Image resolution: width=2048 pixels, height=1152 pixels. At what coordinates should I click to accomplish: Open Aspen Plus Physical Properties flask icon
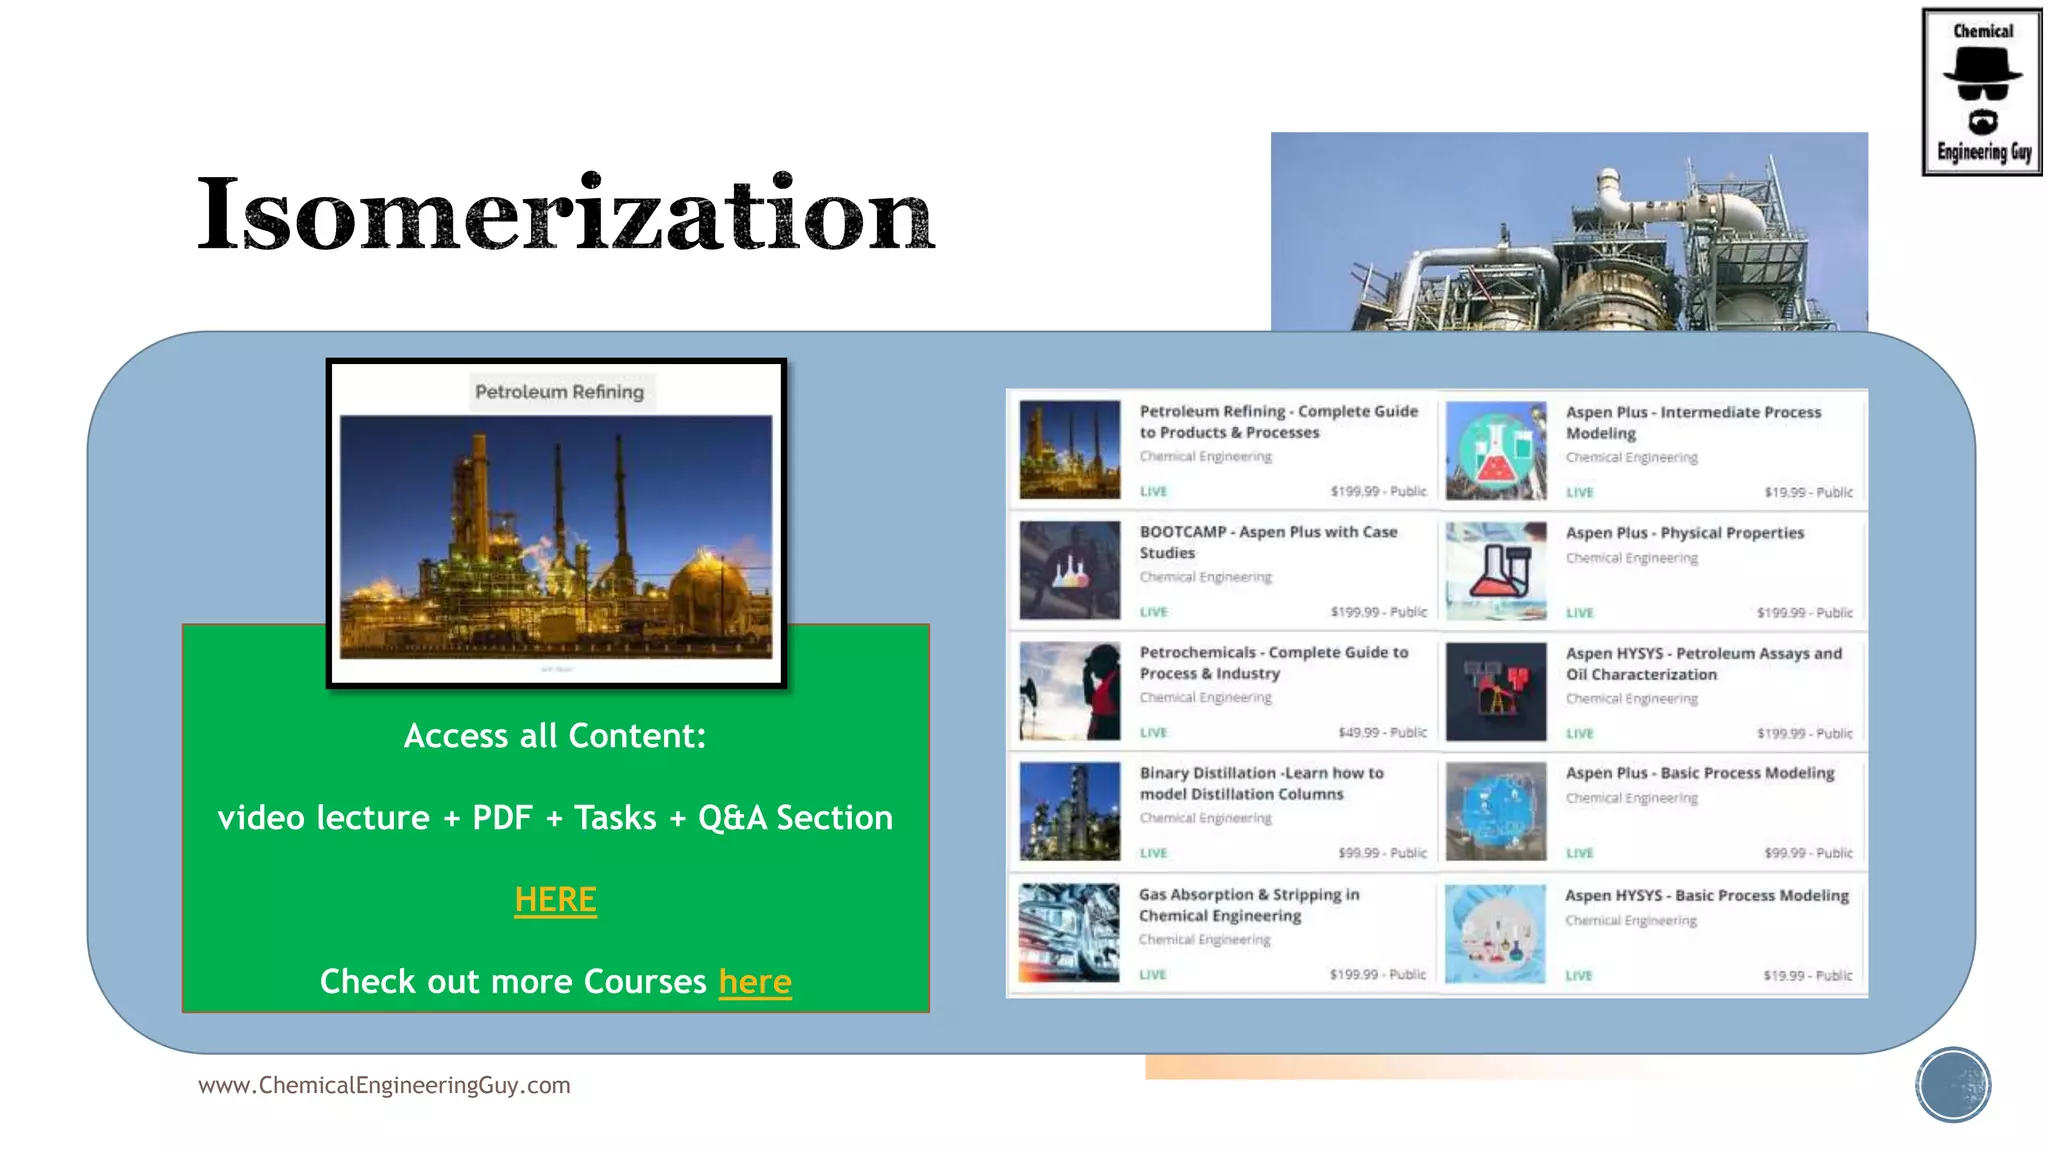point(1495,571)
